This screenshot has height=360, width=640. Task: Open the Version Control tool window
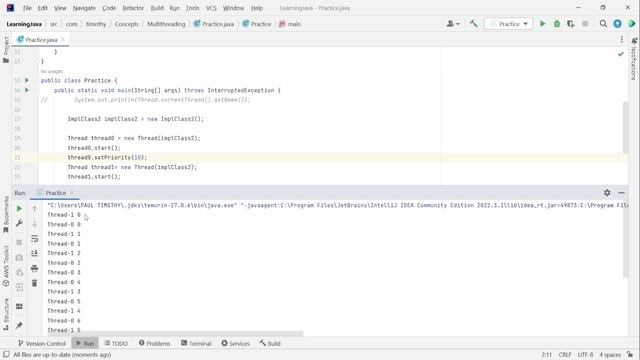pyautogui.click(x=42, y=343)
